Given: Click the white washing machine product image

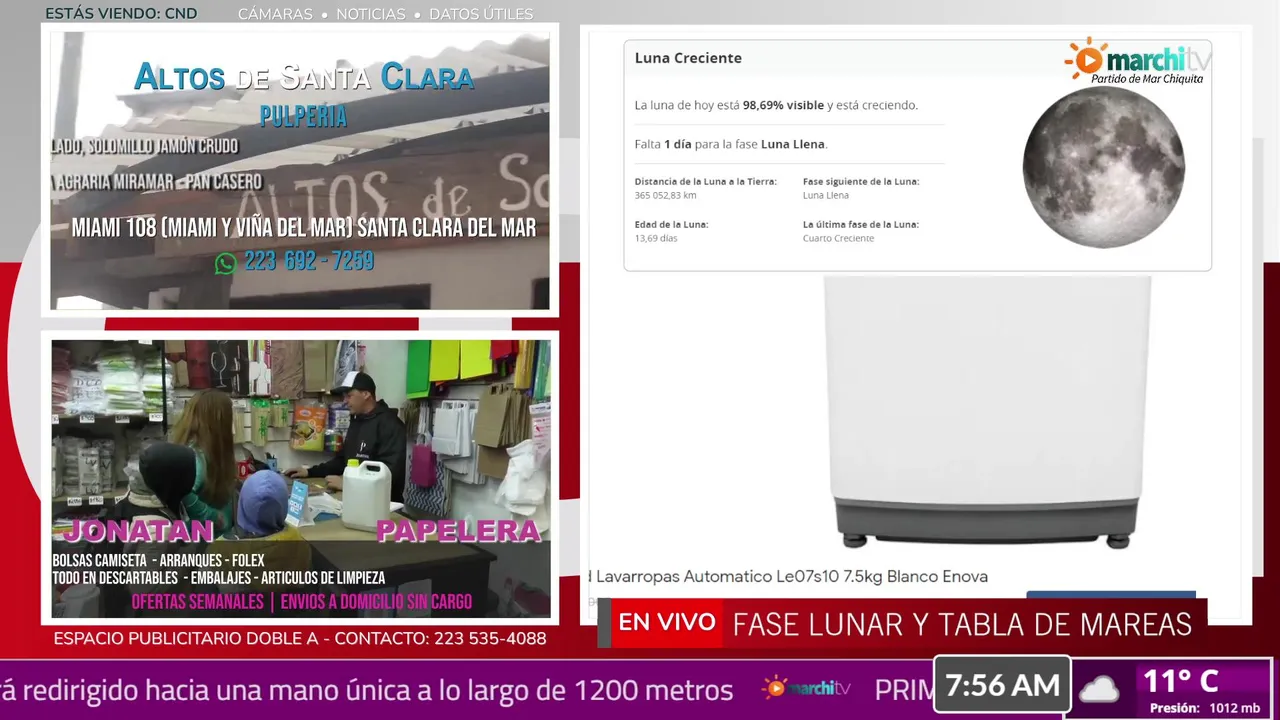Looking at the screenshot, I should pyautogui.click(x=986, y=412).
